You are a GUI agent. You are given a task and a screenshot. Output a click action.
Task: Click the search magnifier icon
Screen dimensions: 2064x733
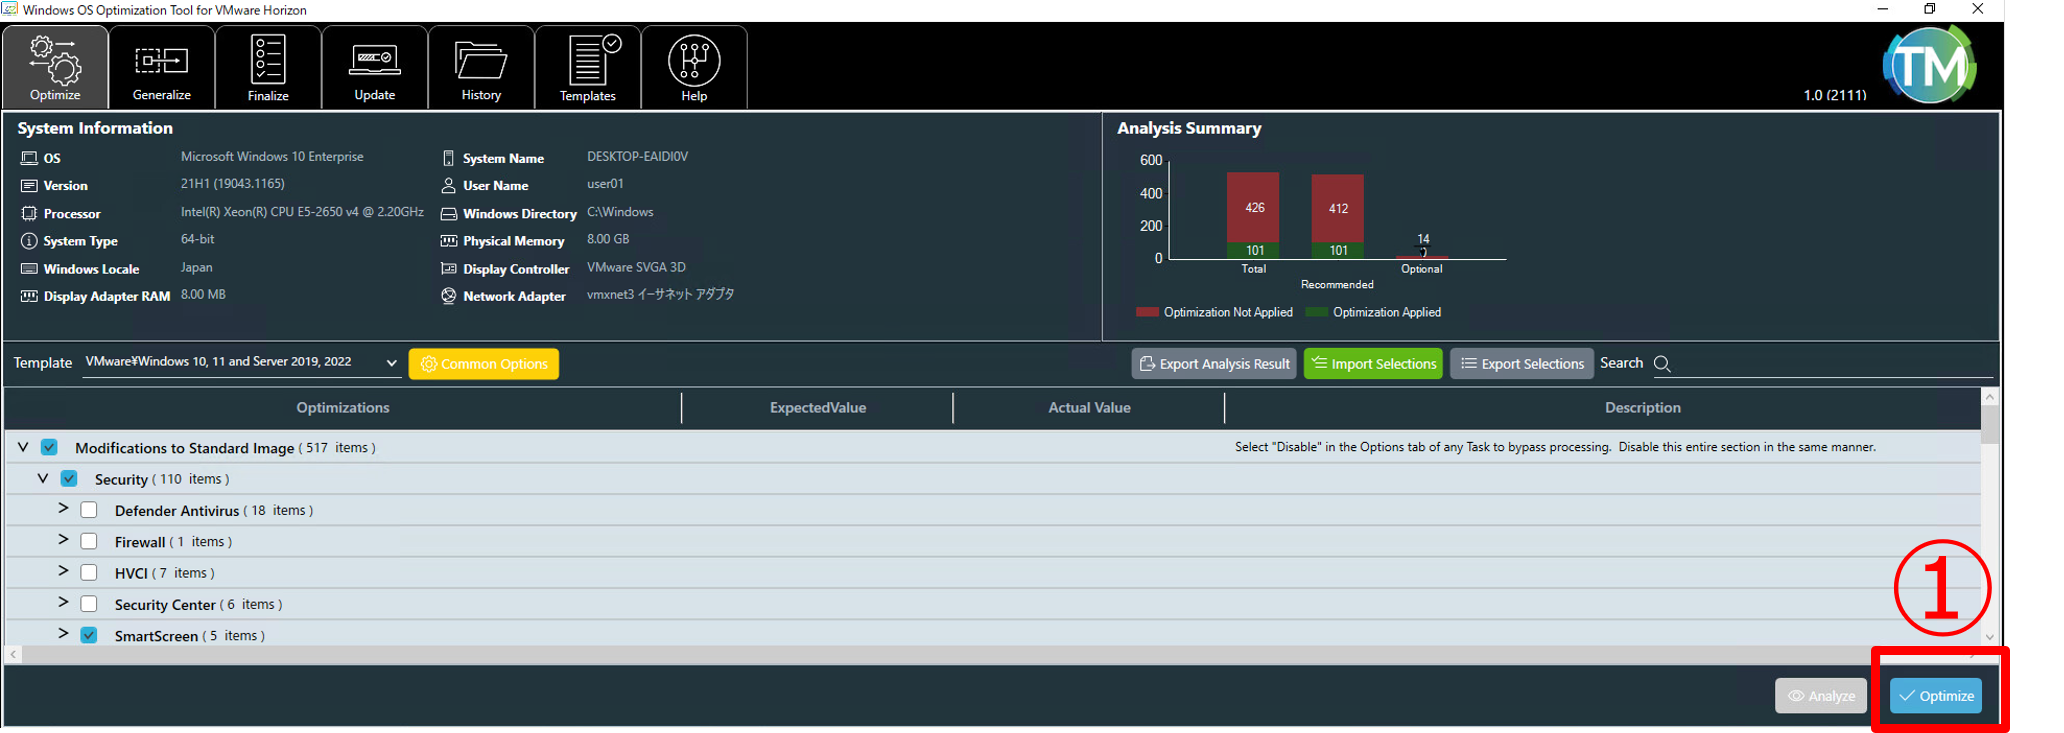coord(1662,364)
